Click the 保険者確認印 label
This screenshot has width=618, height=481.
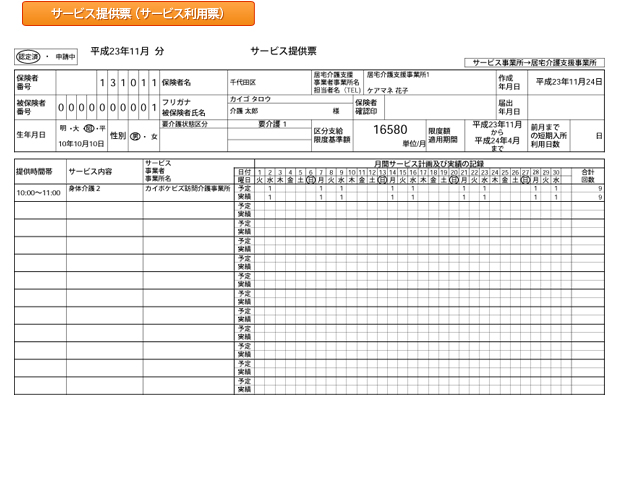point(366,107)
